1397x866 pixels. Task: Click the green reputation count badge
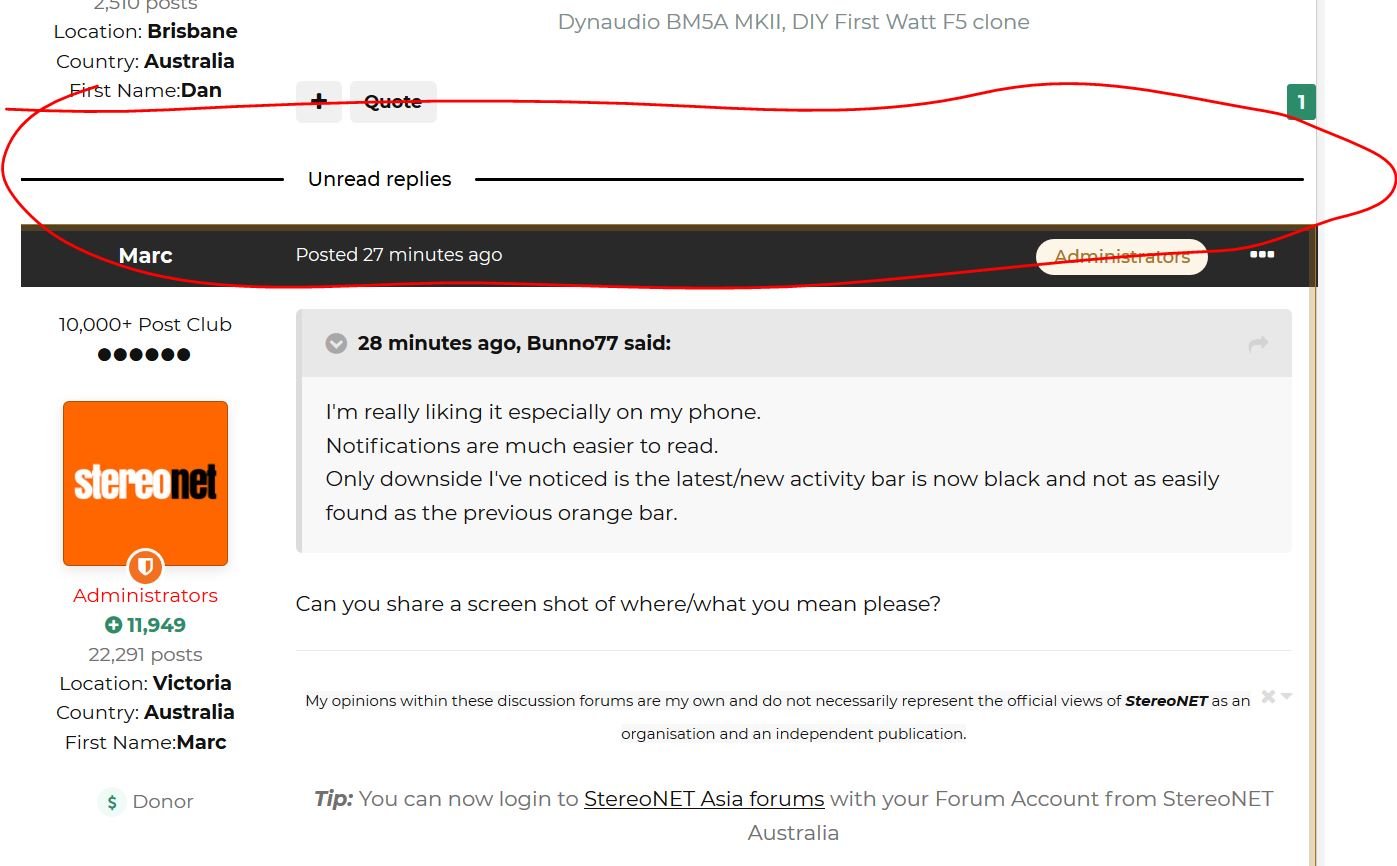coord(1301,102)
